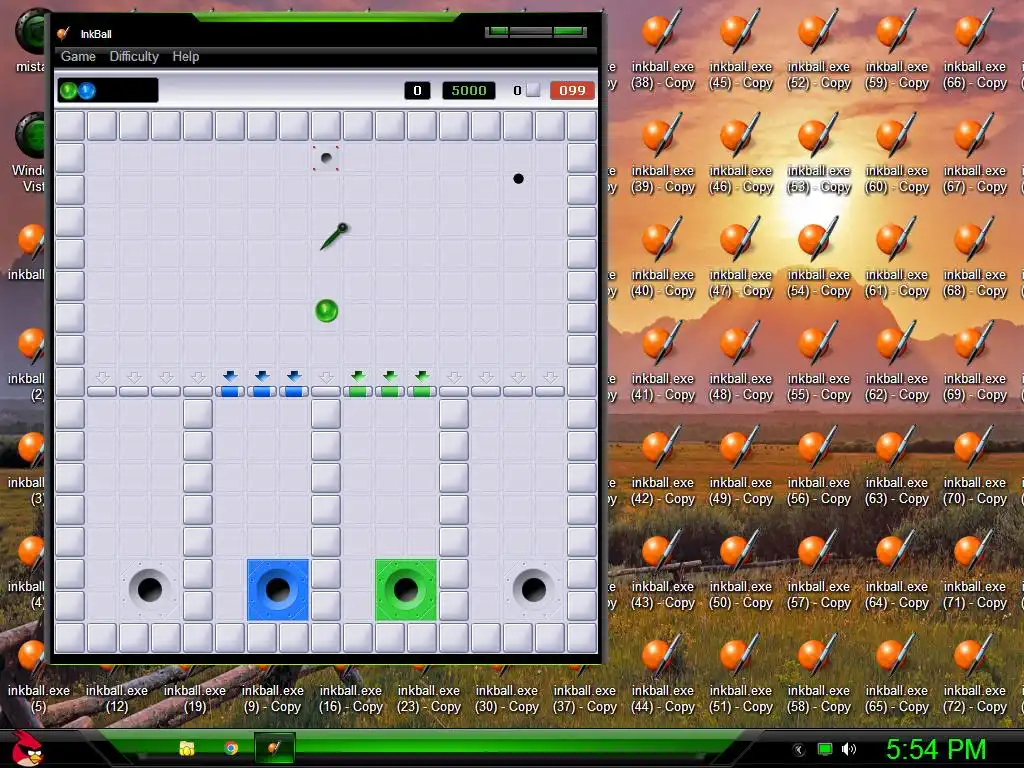
Task: Select inkball.exe (58) - Copy desktop icon
Action: (x=818, y=671)
